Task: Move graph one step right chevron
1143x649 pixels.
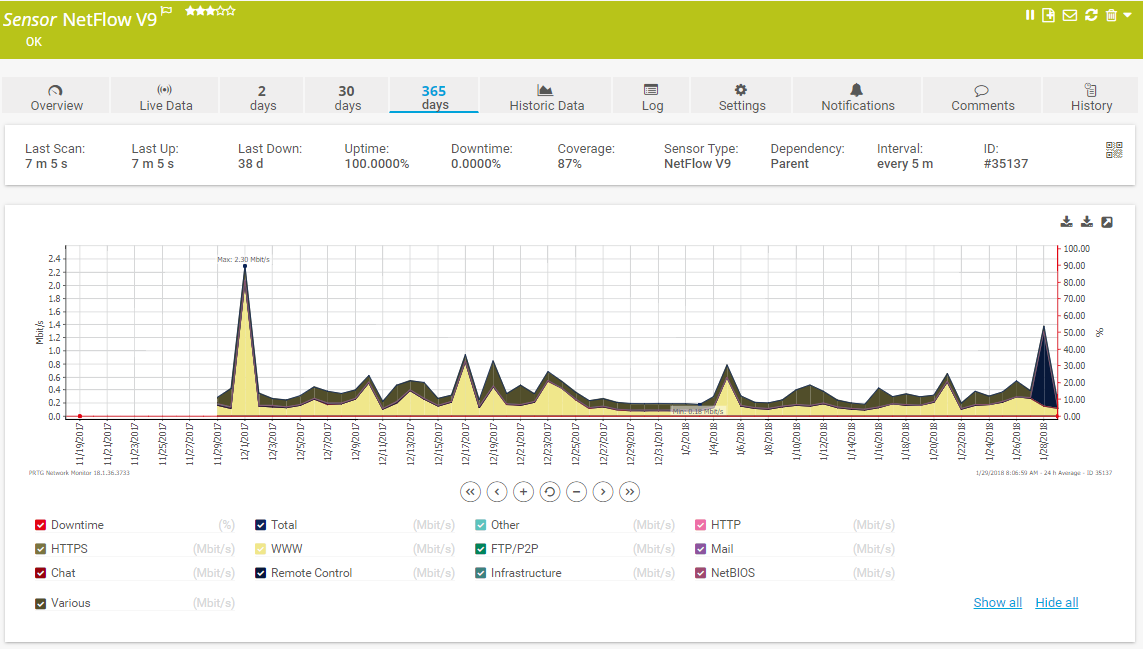Action: coord(602,491)
